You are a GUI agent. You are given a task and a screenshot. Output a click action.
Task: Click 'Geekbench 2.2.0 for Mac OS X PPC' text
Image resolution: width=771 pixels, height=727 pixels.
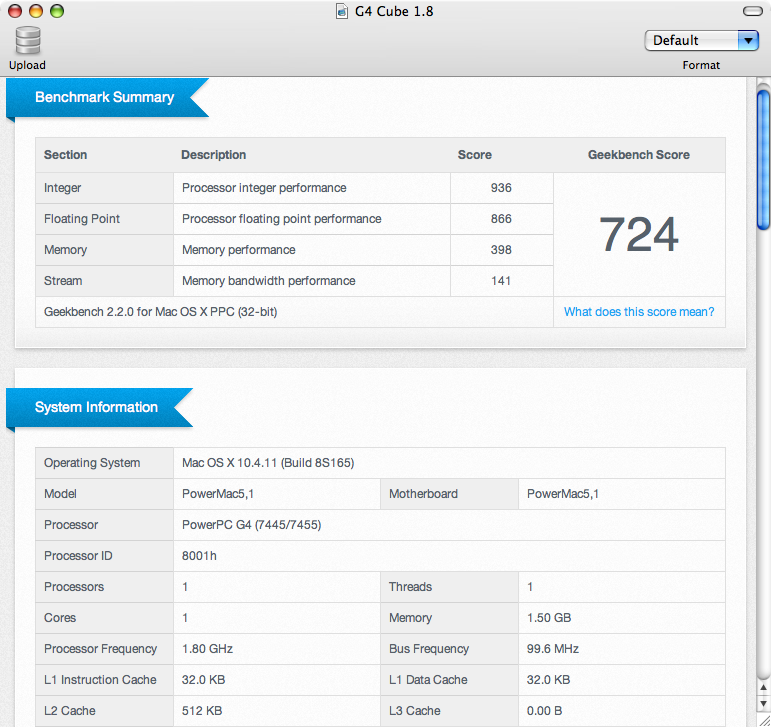[160, 312]
